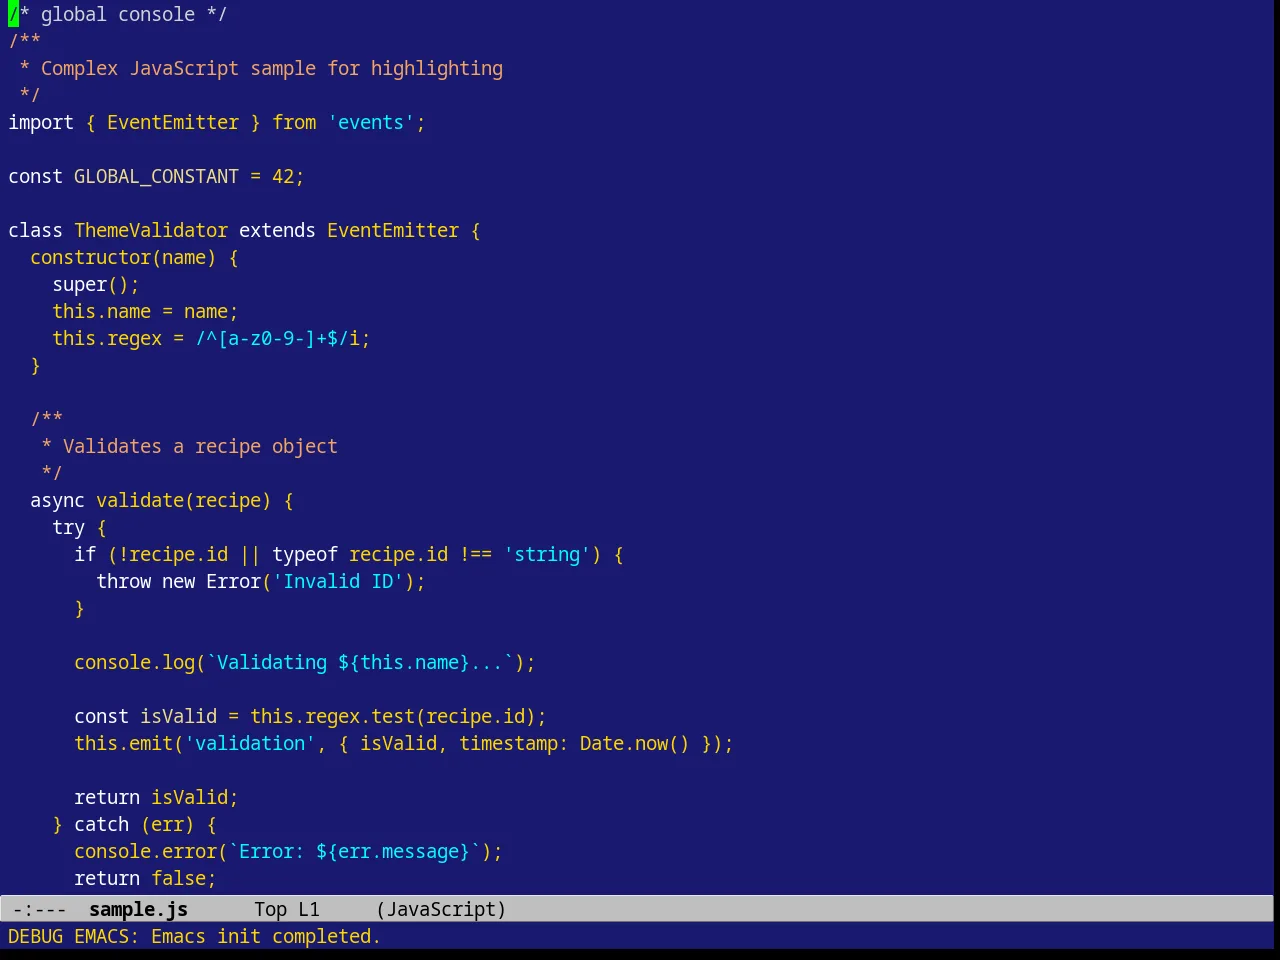1280x960 pixels.
Task: Click the 'events' string in import line
Action: click(x=371, y=122)
